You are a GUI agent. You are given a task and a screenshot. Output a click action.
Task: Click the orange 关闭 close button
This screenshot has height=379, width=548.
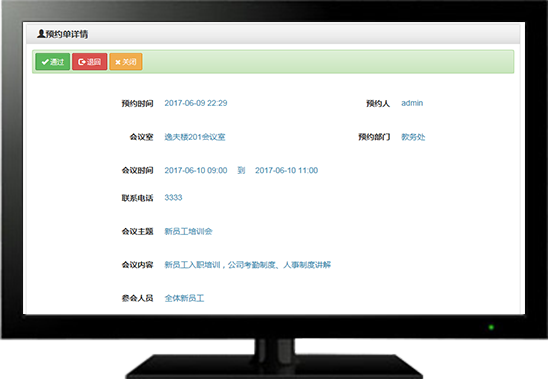click(126, 62)
